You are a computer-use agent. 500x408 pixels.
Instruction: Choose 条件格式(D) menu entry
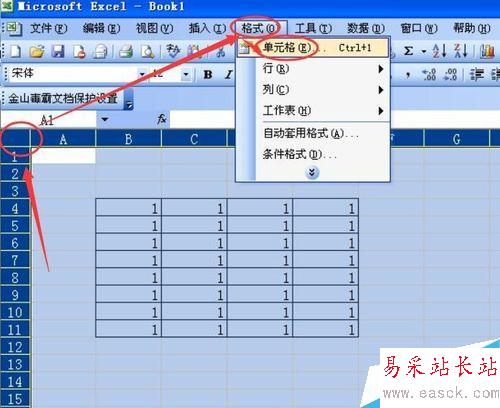pyautogui.click(x=313, y=154)
